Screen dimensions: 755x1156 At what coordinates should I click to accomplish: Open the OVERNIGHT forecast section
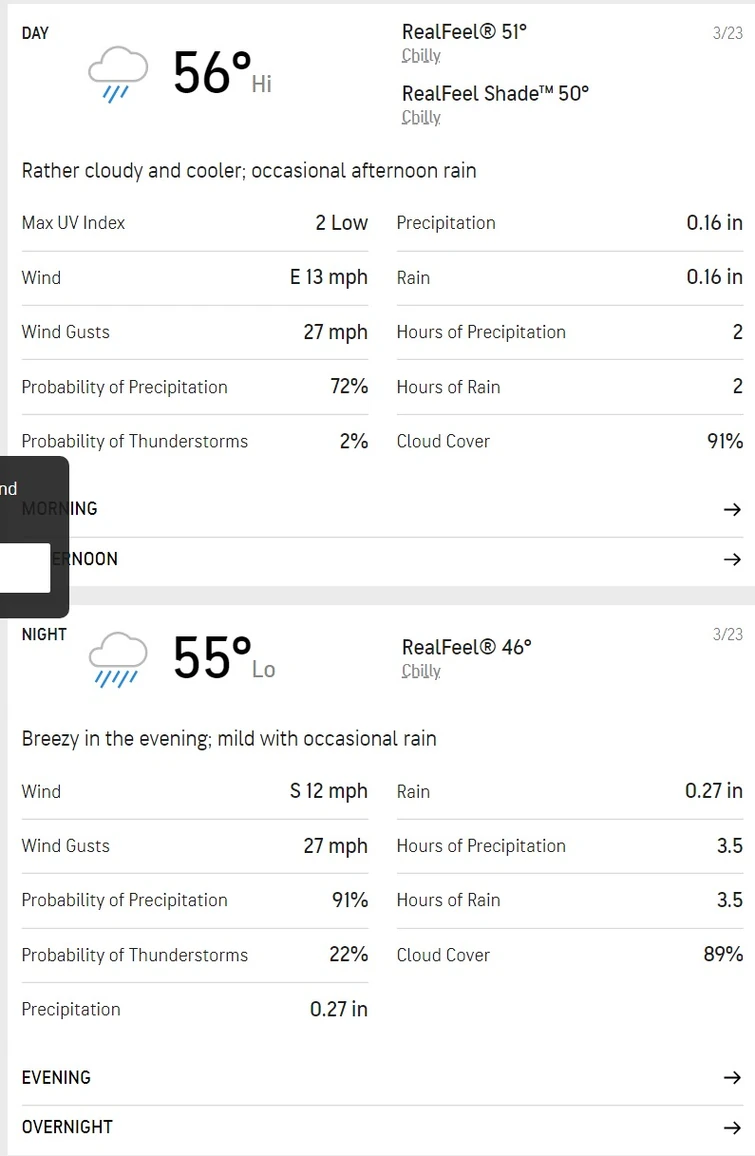tap(67, 1127)
